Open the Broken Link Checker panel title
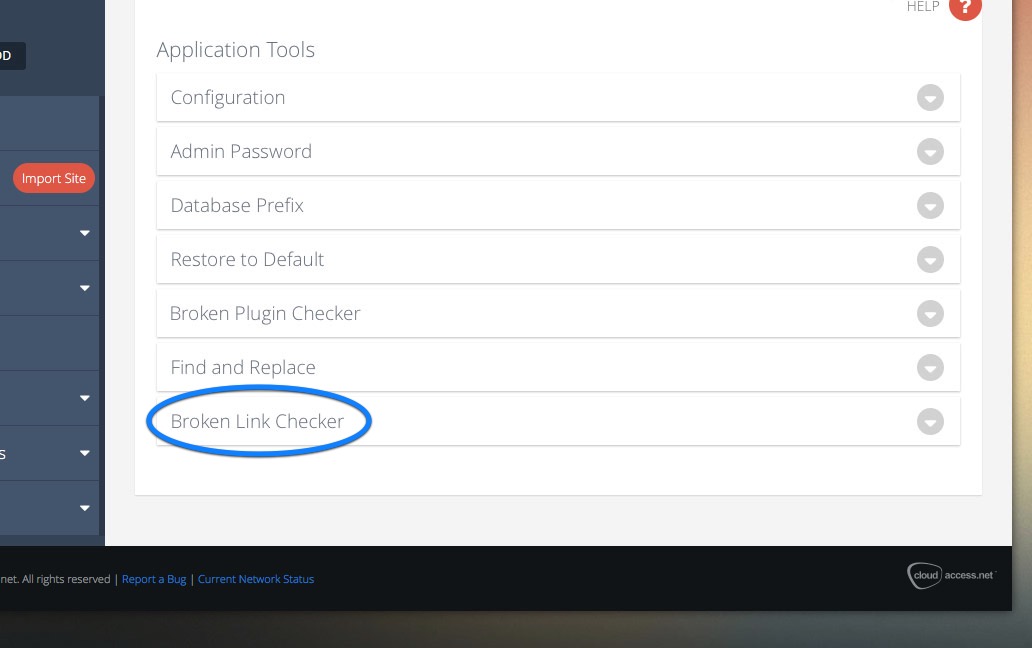This screenshot has height=648, width=1032. coord(257,421)
